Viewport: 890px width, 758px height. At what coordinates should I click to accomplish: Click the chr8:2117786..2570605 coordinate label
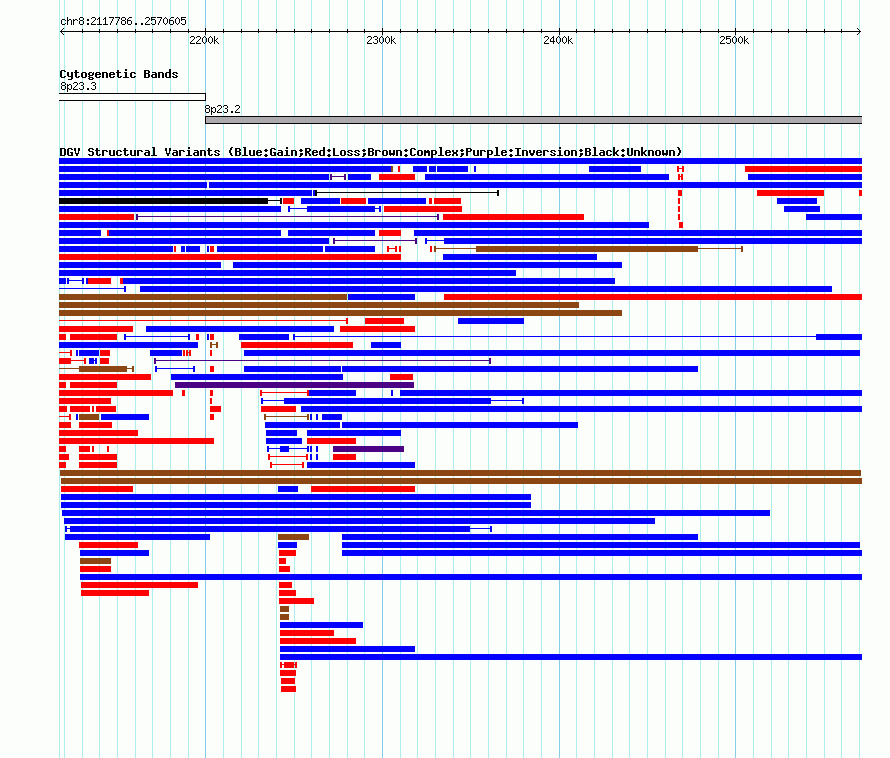point(123,21)
